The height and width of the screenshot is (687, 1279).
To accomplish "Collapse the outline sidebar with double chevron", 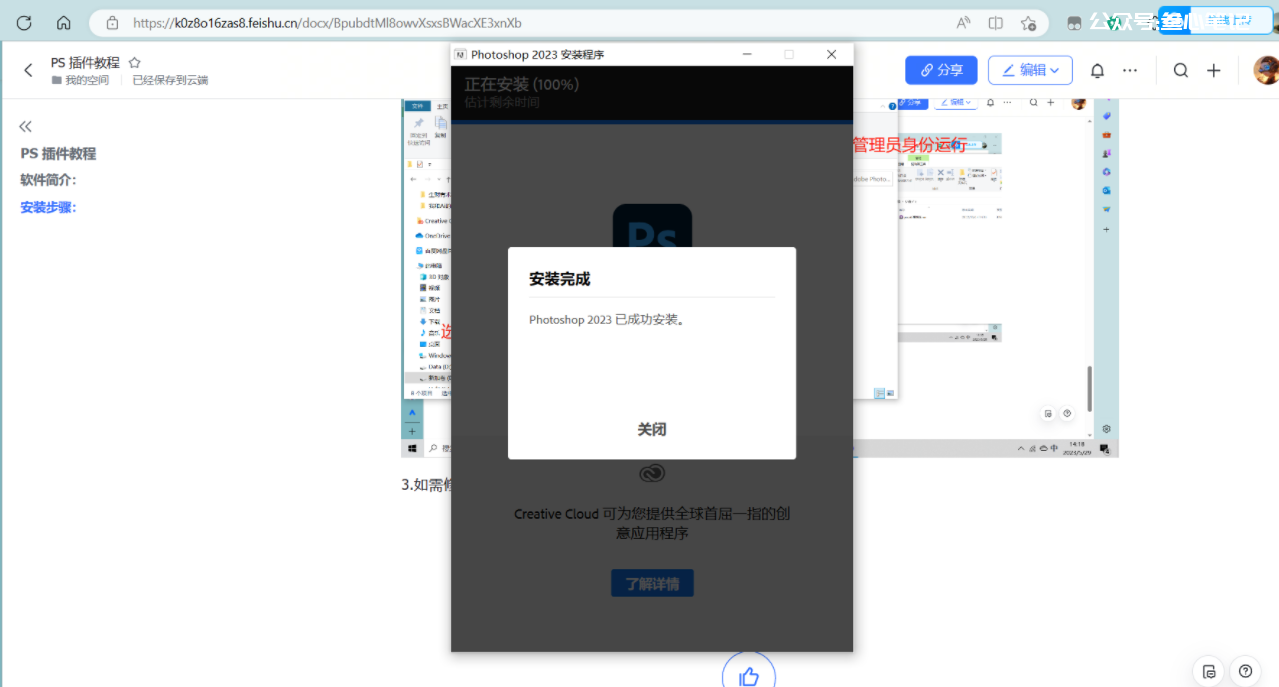I will point(25,126).
